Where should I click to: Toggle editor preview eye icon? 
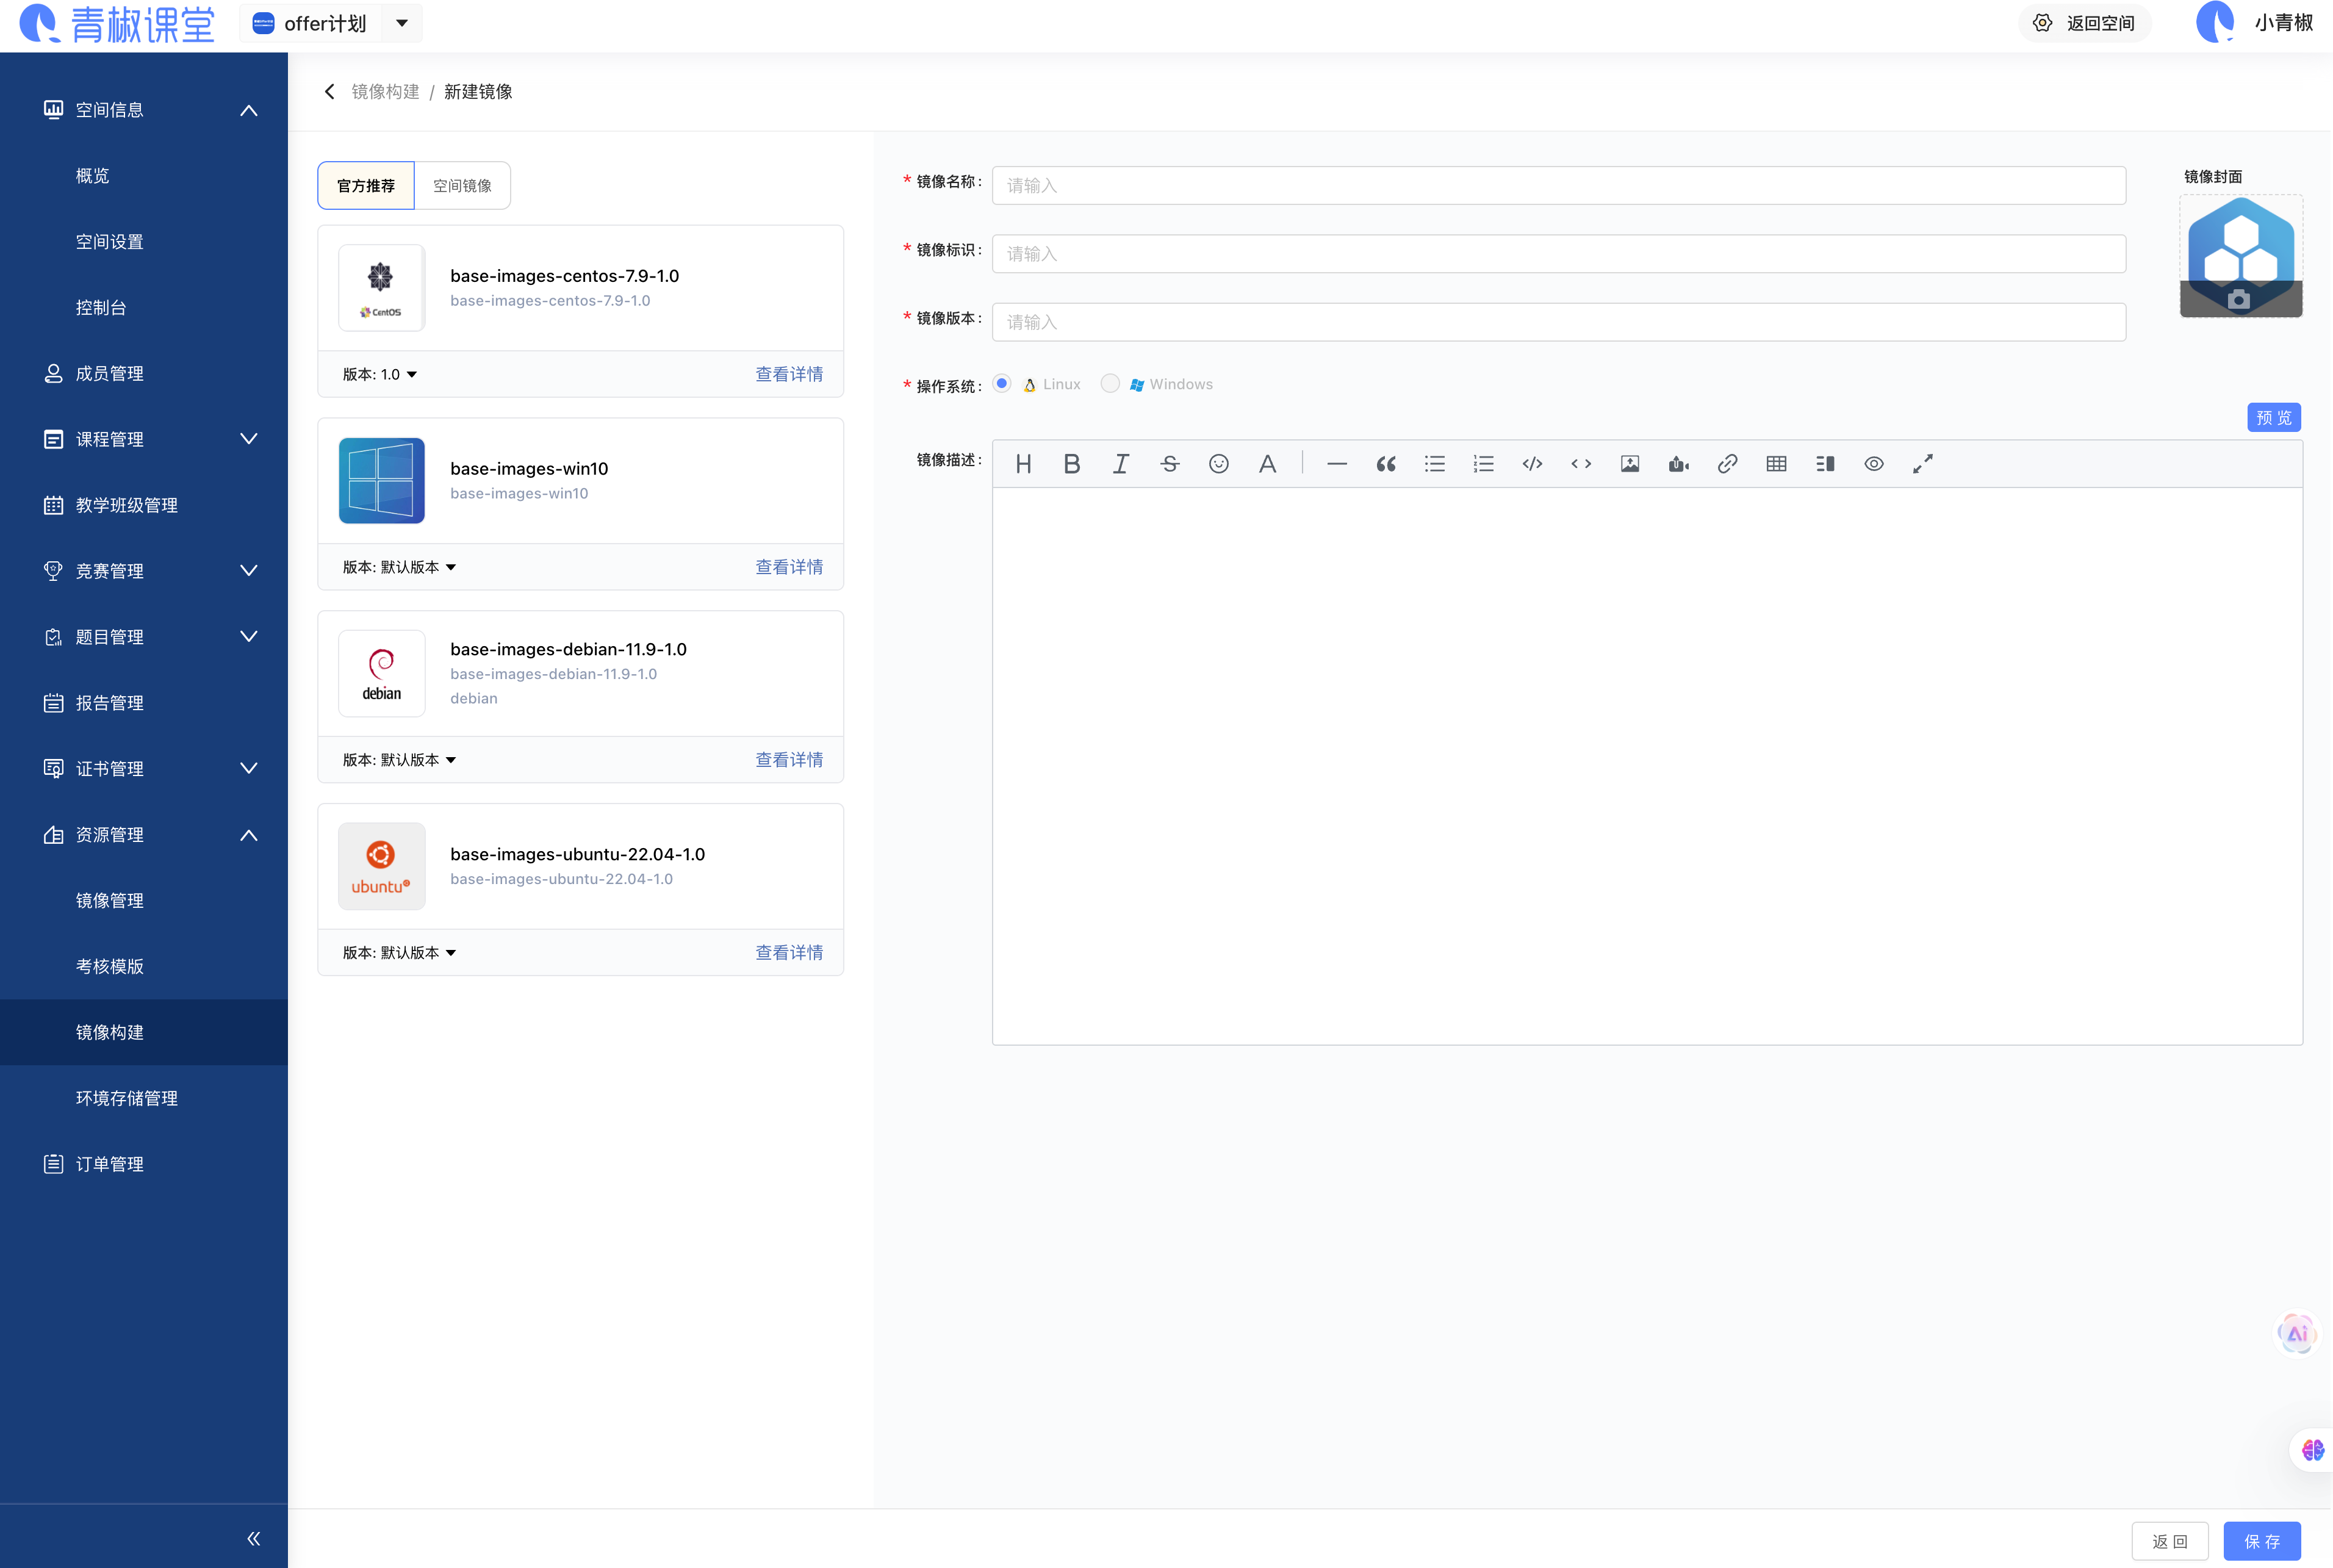click(x=1874, y=464)
